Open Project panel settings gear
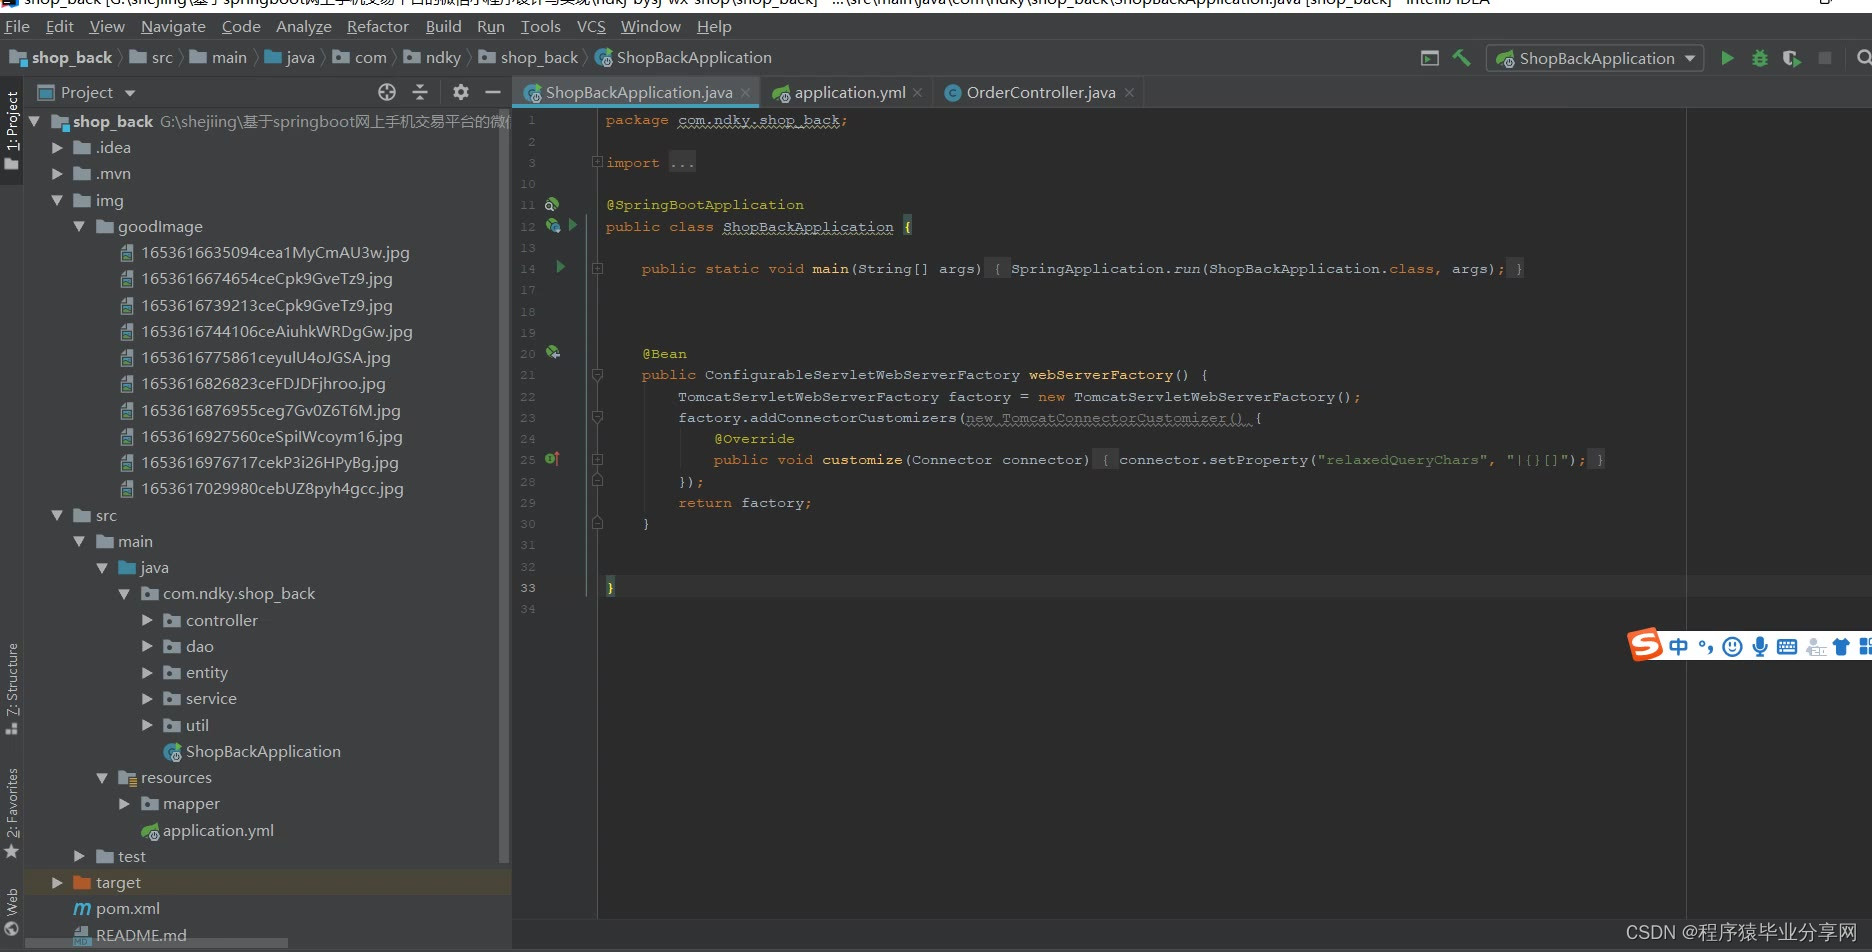1872x952 pixels. point(460,92)
